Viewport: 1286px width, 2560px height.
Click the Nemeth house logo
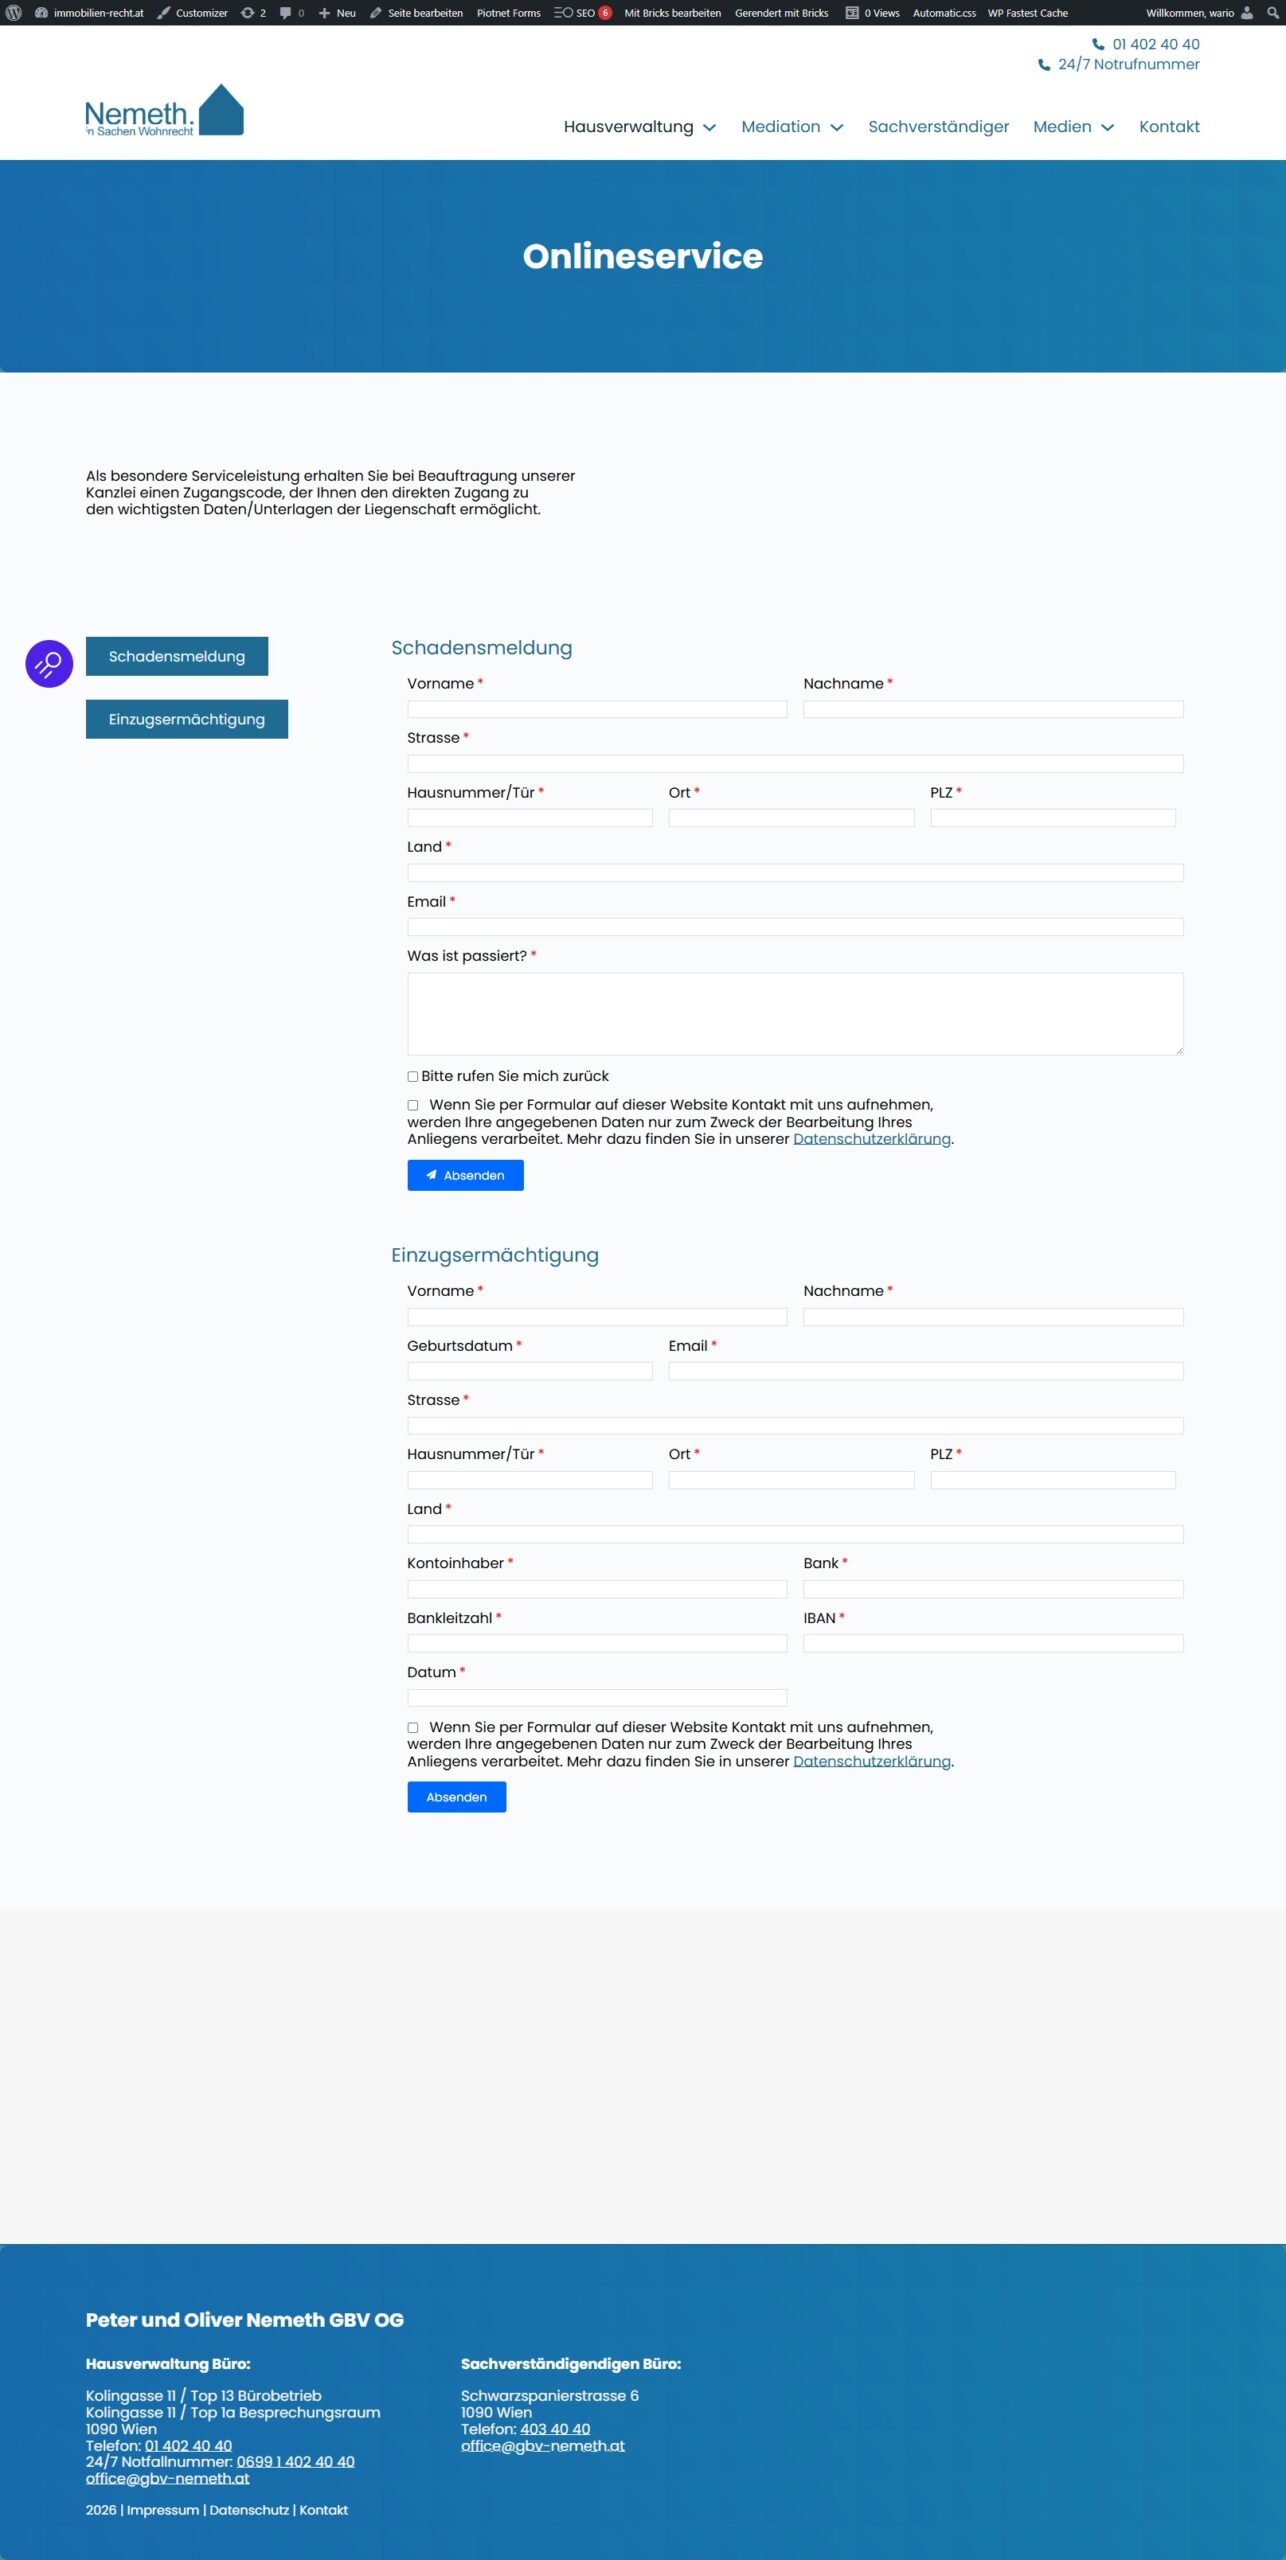164,111
